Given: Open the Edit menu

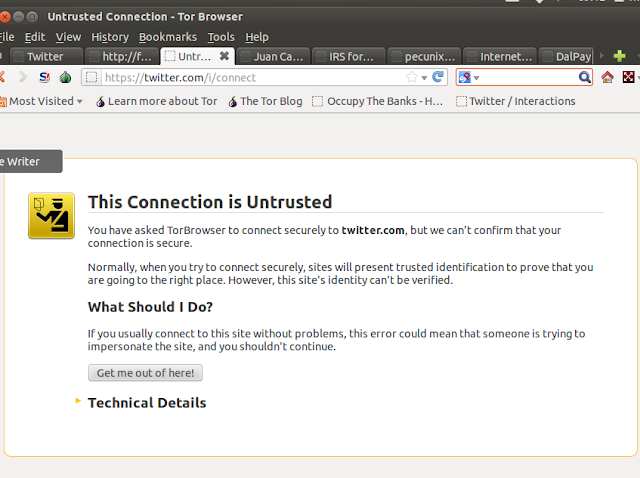Looking at the screenshot, I should [35, 37].
